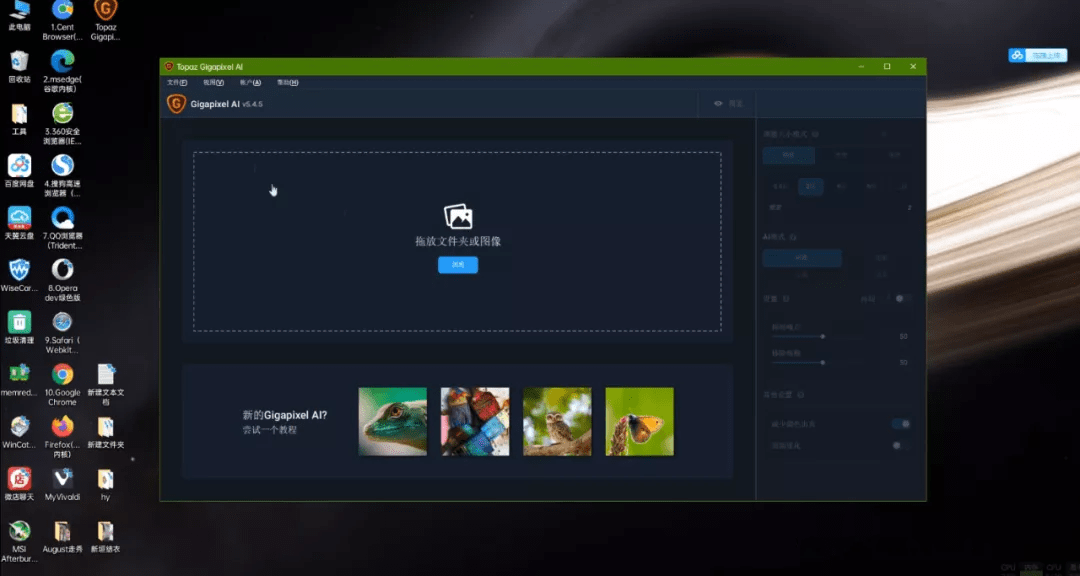Viewport: 1080px width, 576px height.
Task: Open the 视图(V) menu
Action: [x=214, y=83]
